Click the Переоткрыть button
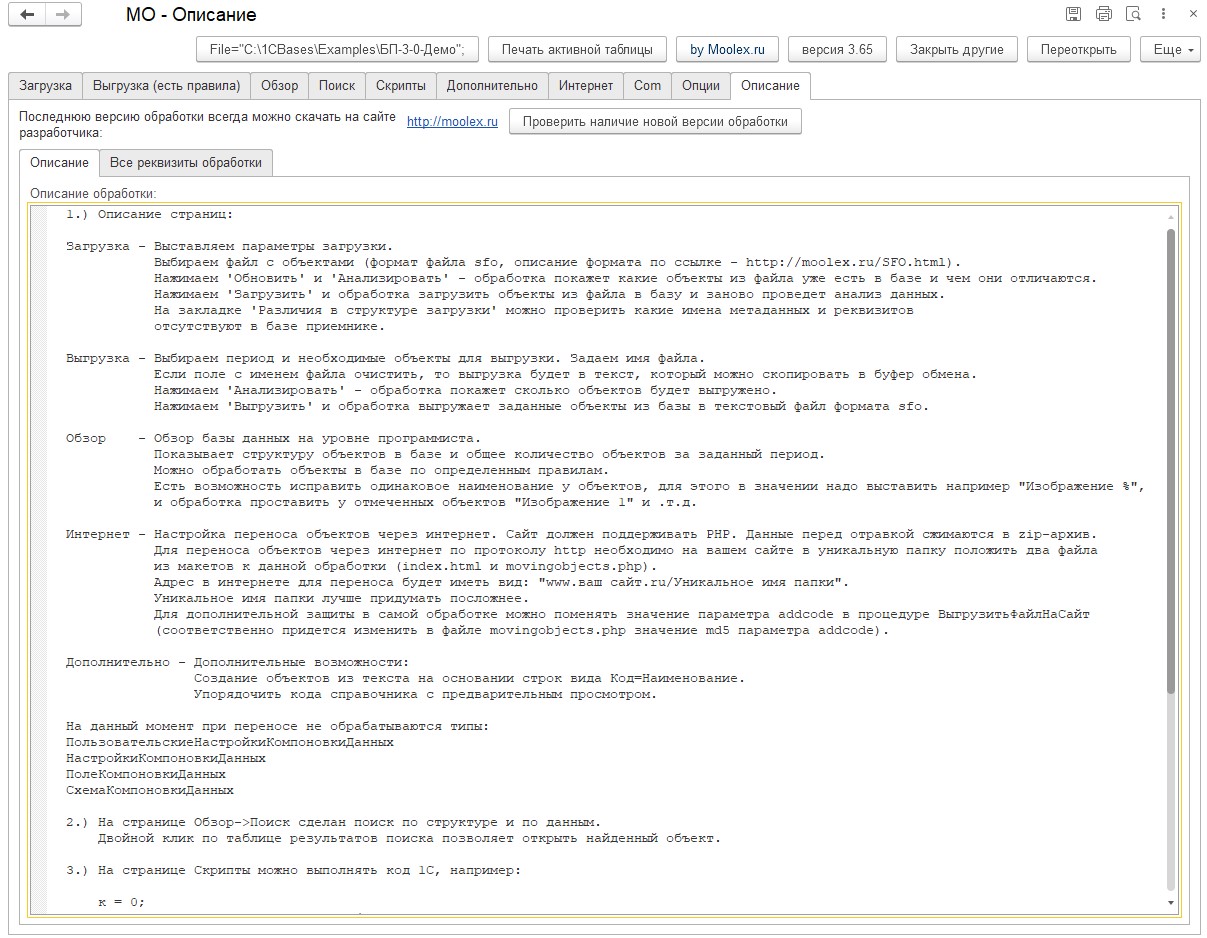 coord(1078,49)
